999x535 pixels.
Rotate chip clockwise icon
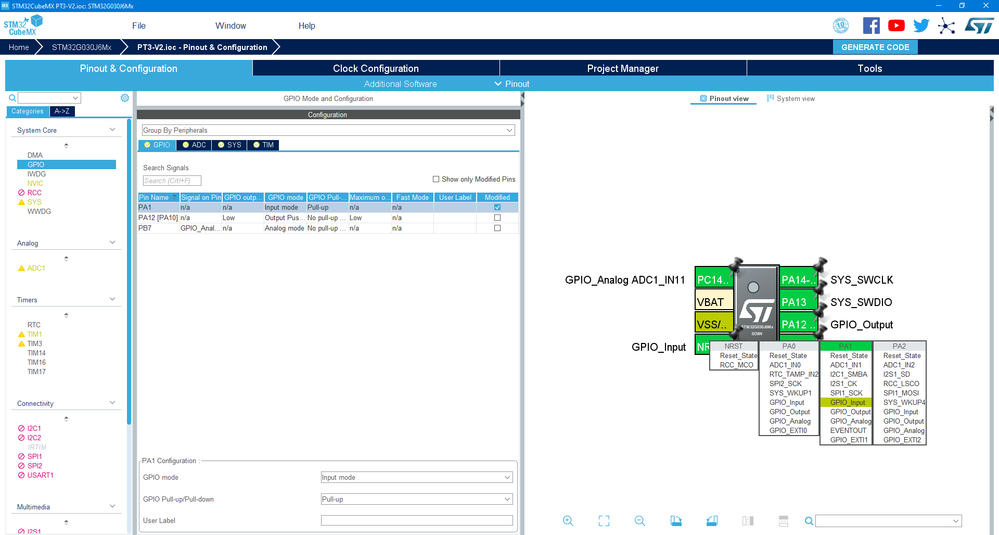click(676, 520)
